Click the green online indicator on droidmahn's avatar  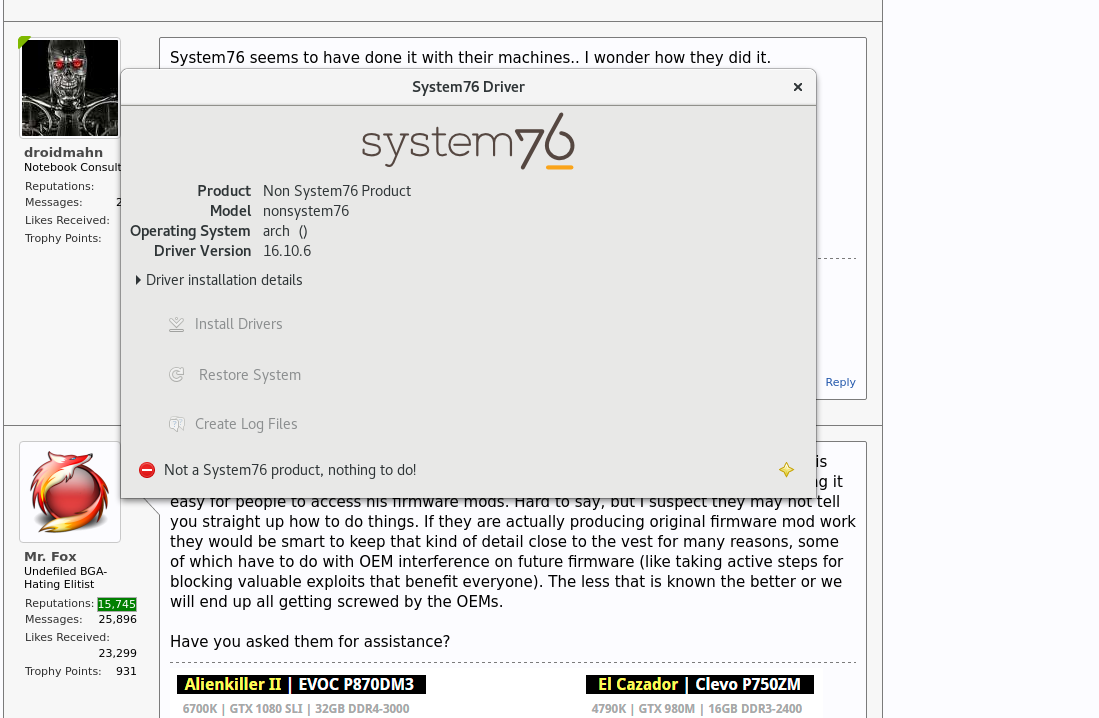pyautogui.click(x=23, y=42)
